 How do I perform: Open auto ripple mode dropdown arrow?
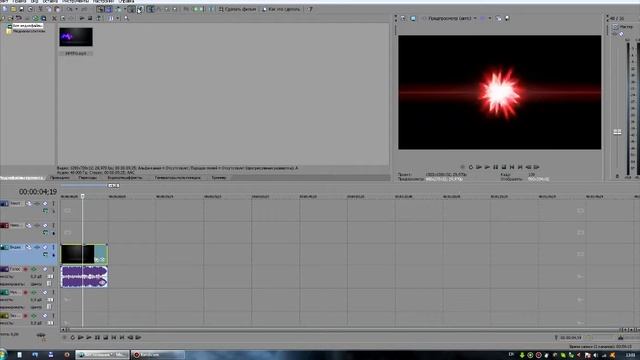point(125,9)
